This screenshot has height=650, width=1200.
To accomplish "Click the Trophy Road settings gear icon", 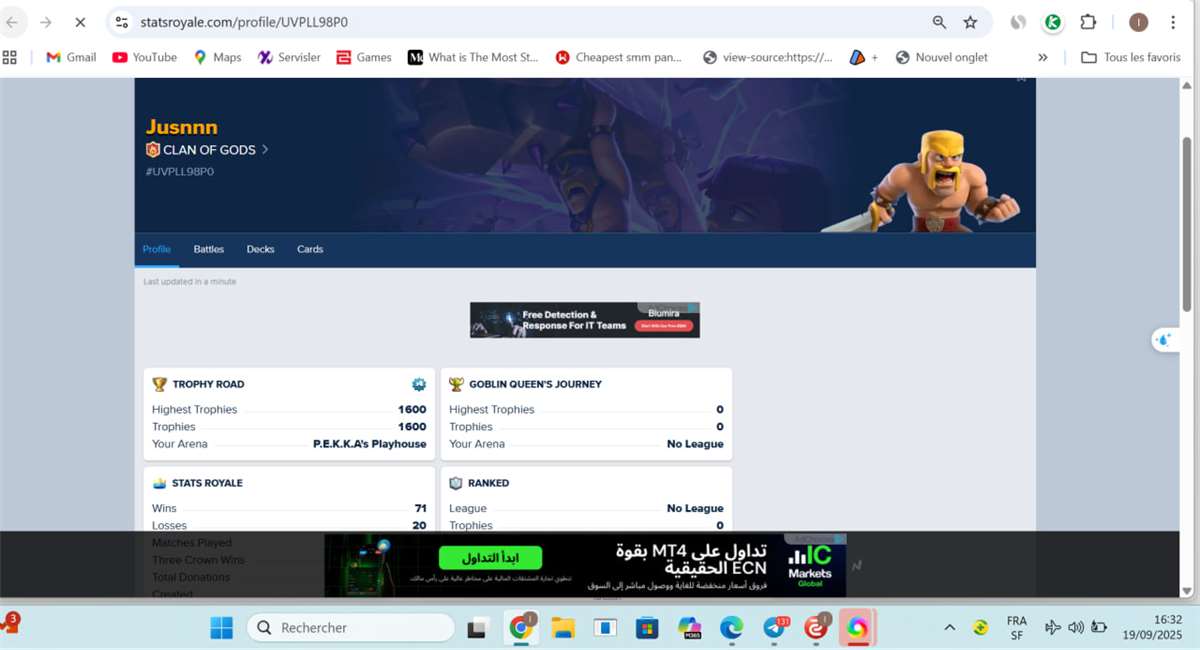I will point(419,384).
